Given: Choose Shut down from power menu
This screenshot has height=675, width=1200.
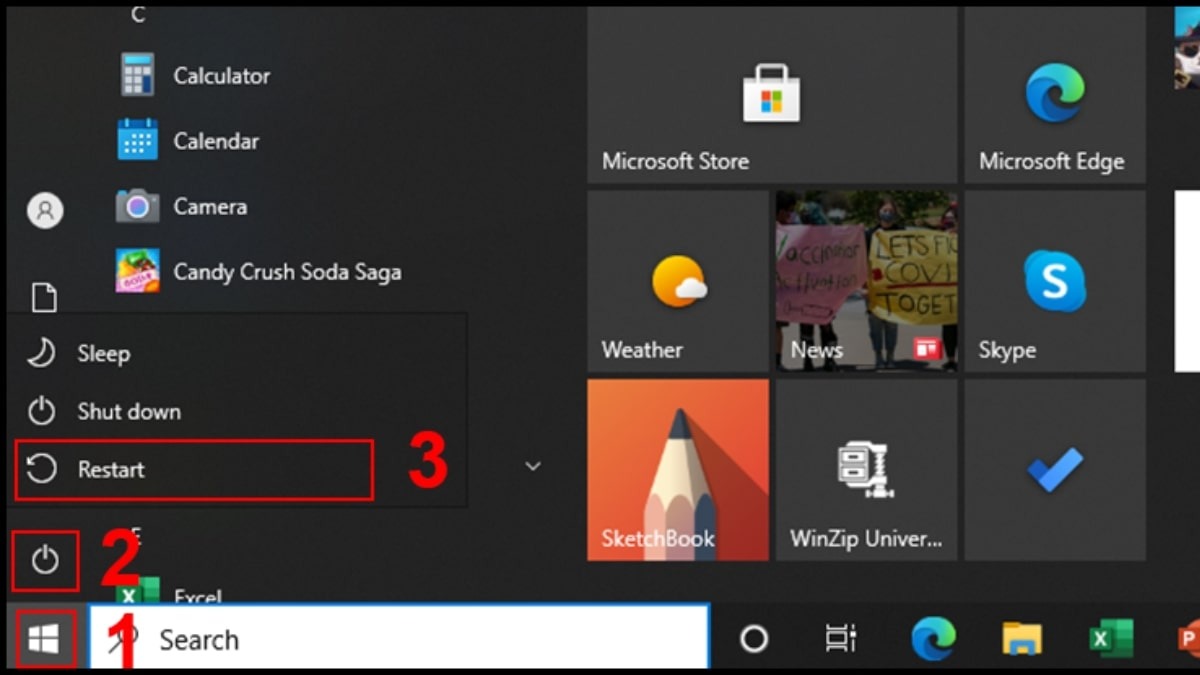Looking at the screenshot, I should [237, 411].
